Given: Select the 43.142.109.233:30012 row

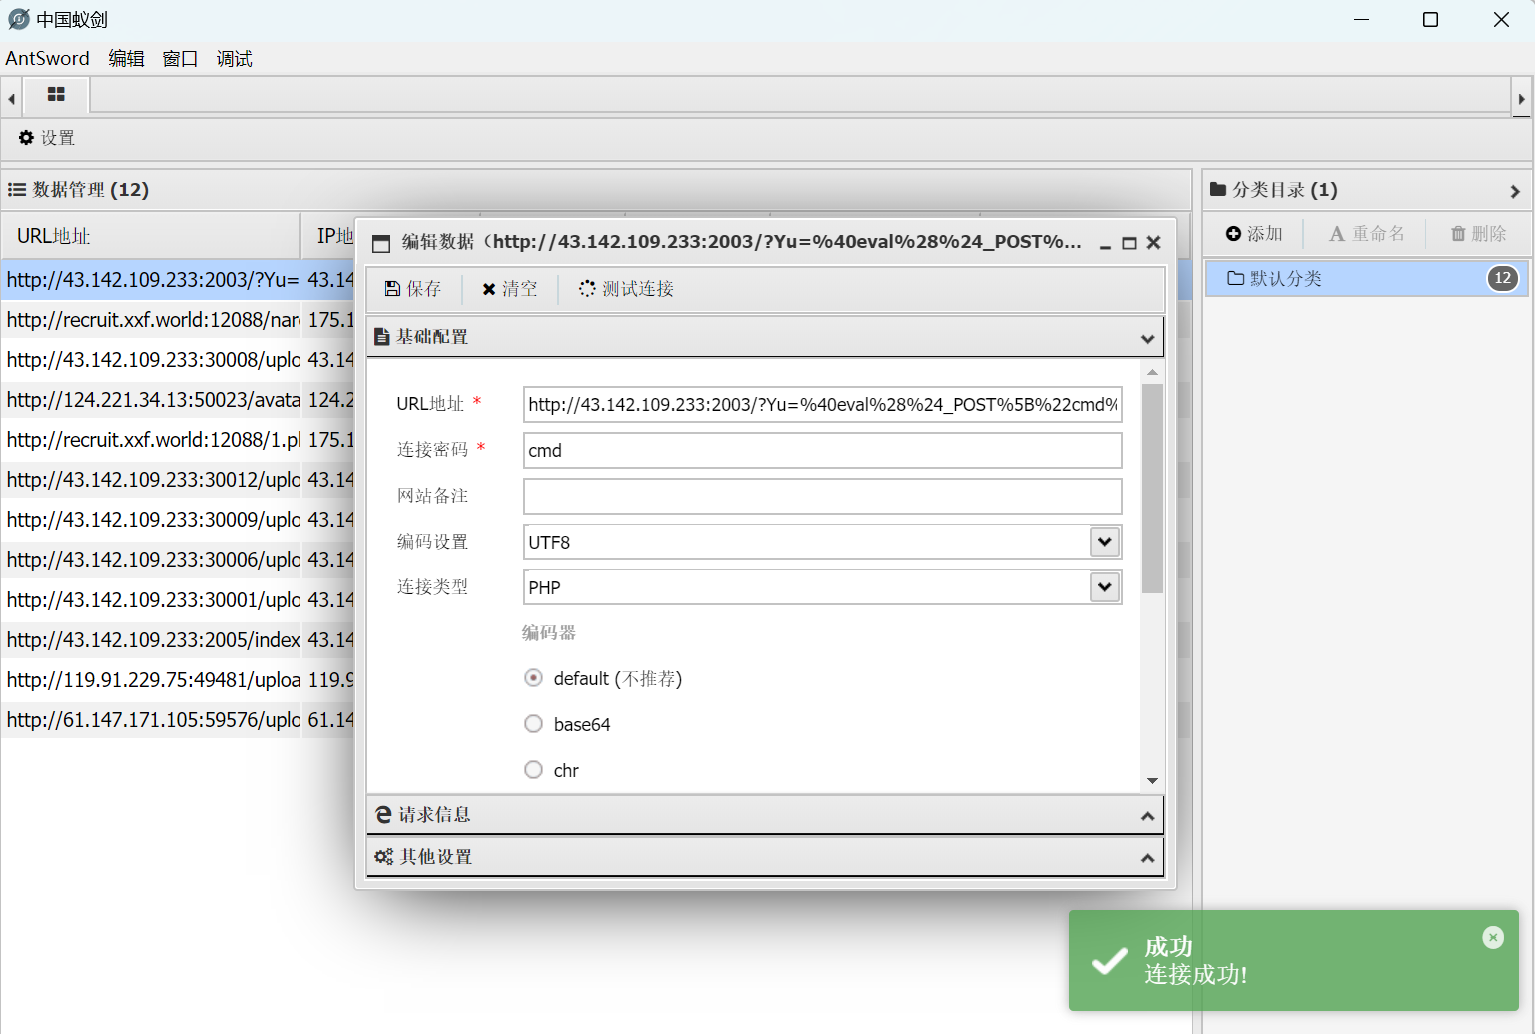Looking at the screenshot, I should pyautogui.click(x=178, y=480).
